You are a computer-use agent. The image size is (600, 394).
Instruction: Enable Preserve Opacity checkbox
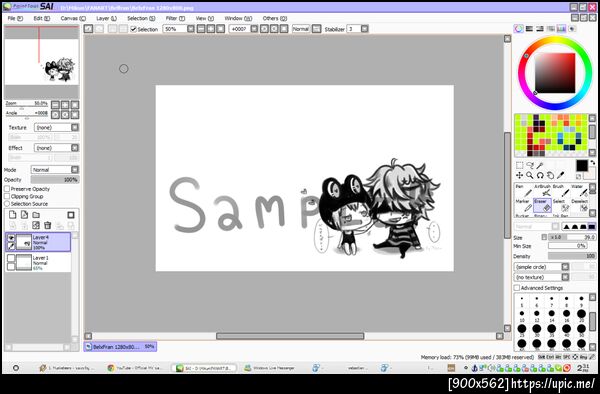click(x=7, y=189)
